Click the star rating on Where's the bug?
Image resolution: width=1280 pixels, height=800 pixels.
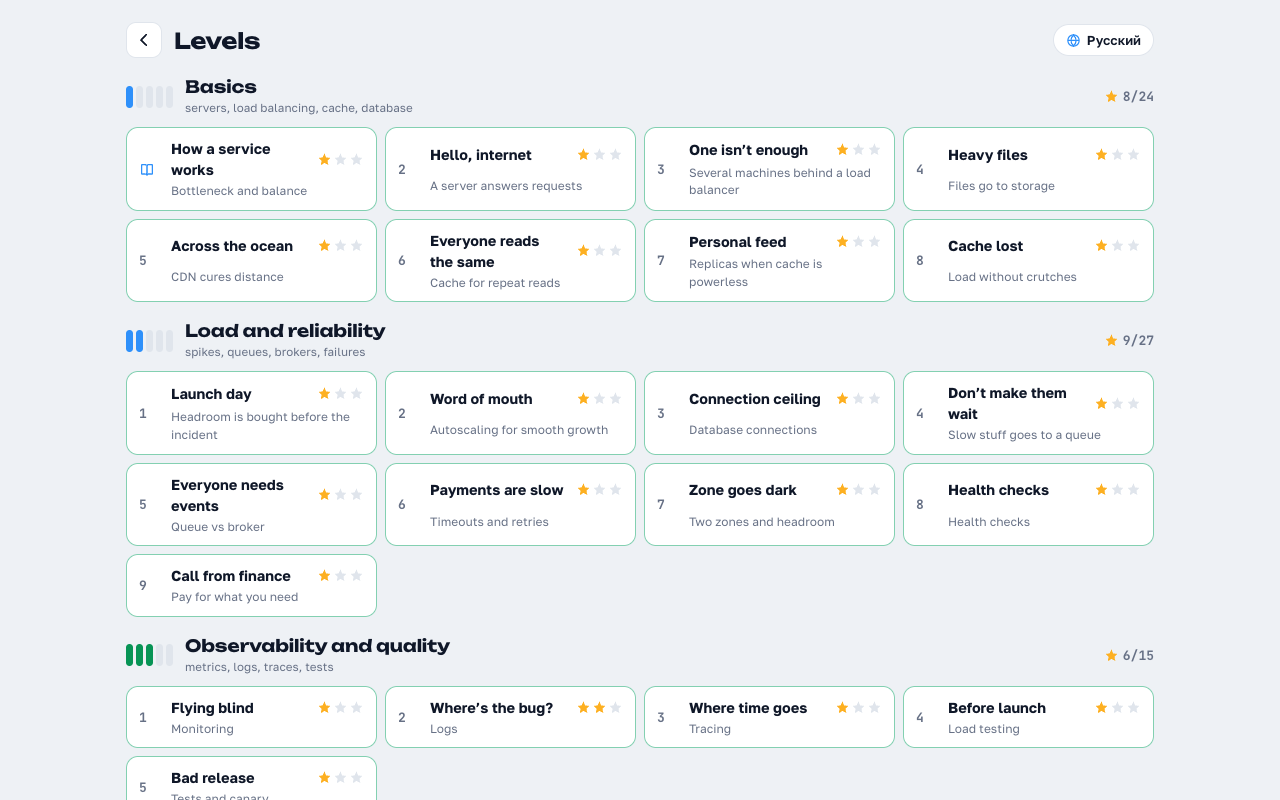(599, 708)
